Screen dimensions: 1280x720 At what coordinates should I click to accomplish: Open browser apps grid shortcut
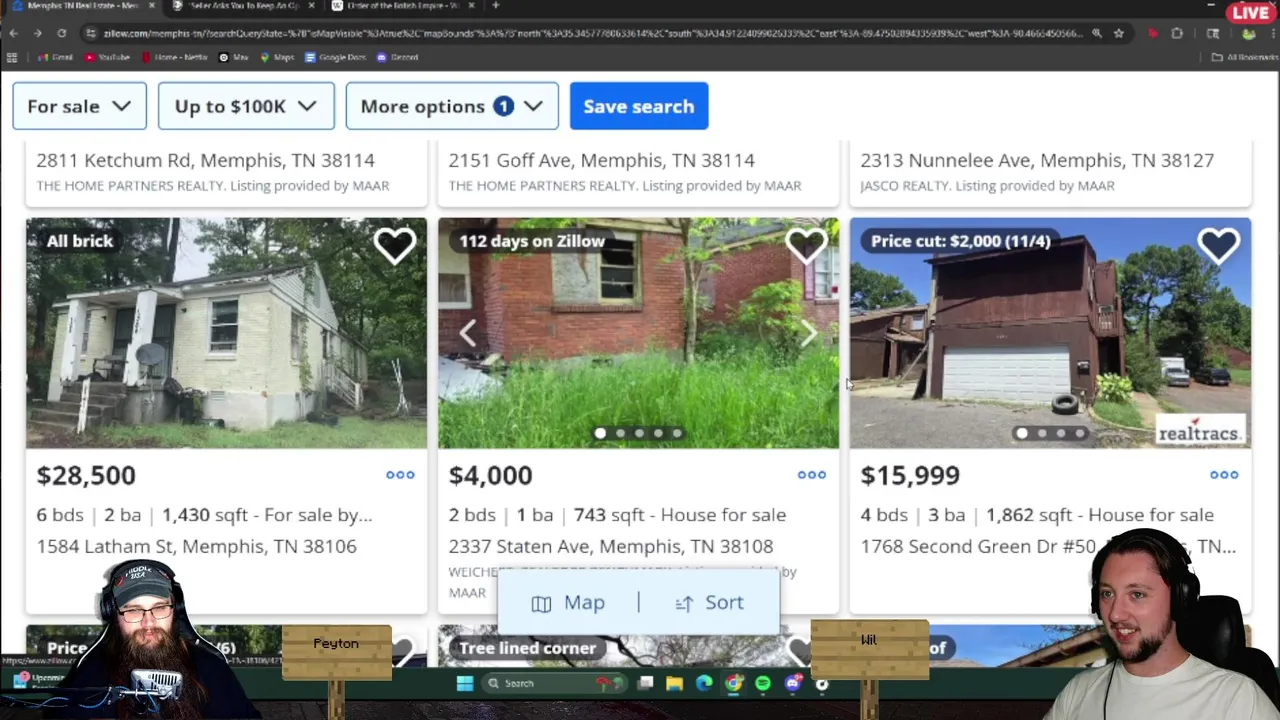tap(12, 57)
